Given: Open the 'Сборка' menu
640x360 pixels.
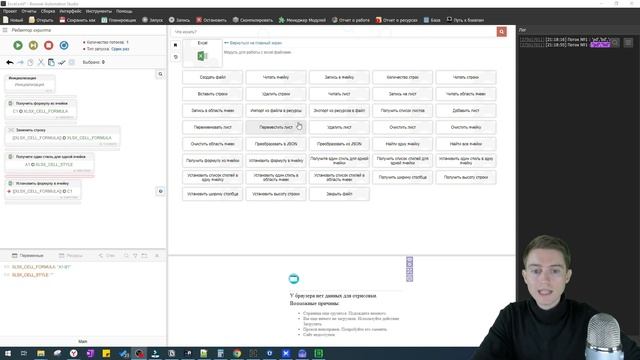Looking at the screenshot, I should coord(48,11).
